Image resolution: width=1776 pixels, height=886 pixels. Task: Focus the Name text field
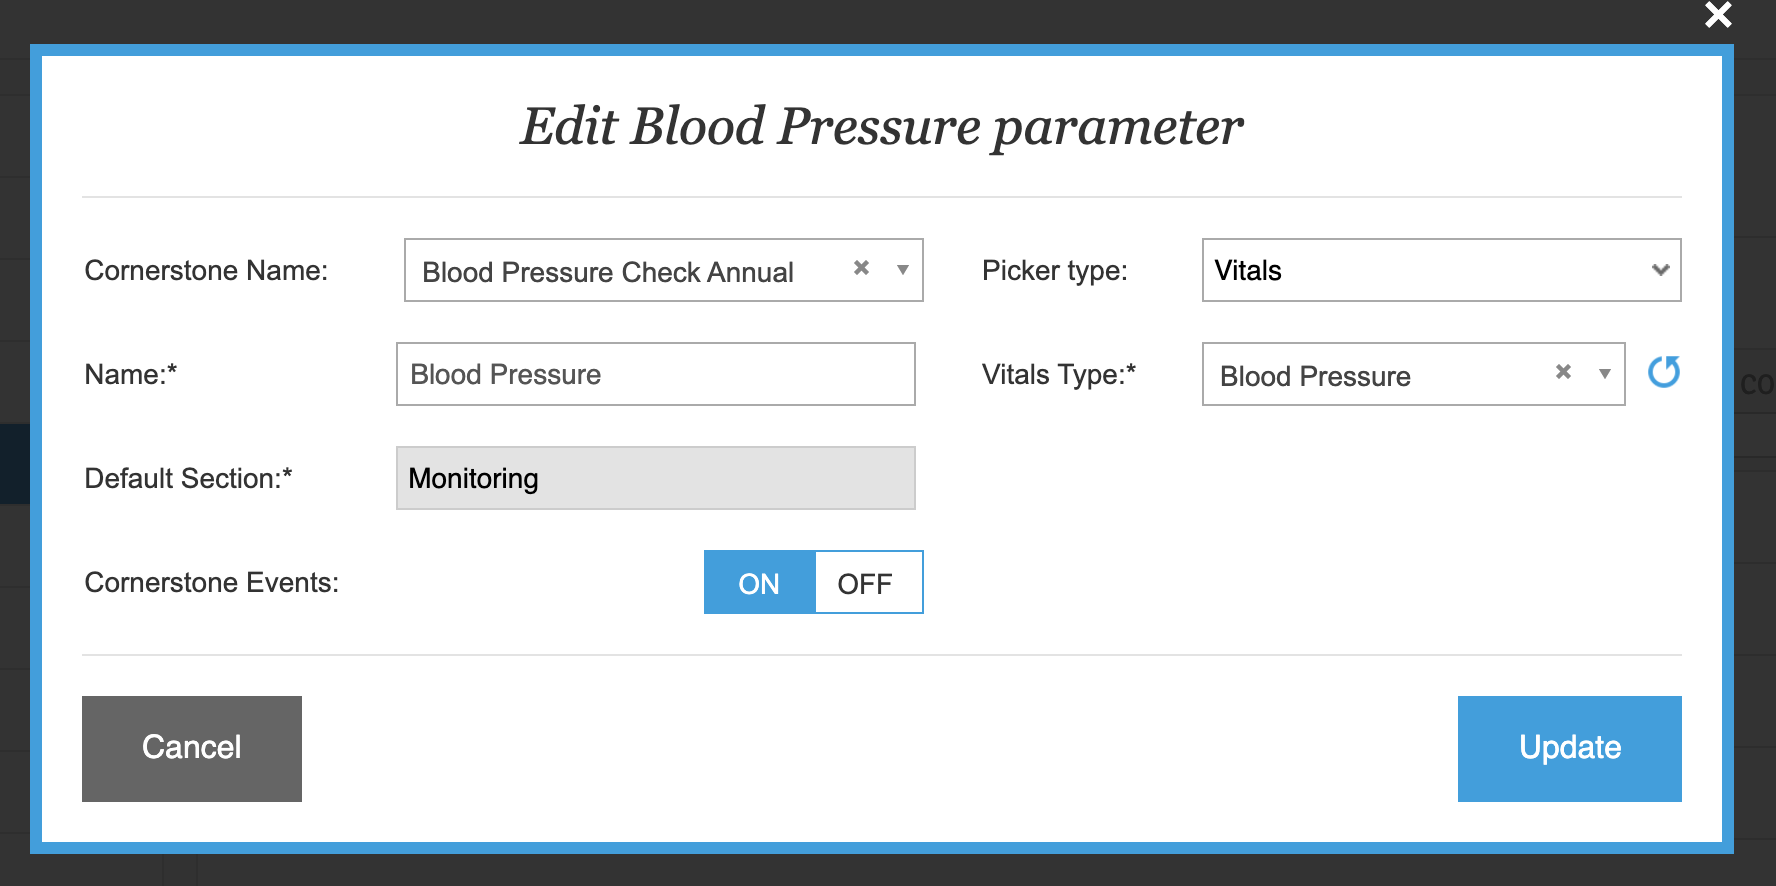pos(655,374)
